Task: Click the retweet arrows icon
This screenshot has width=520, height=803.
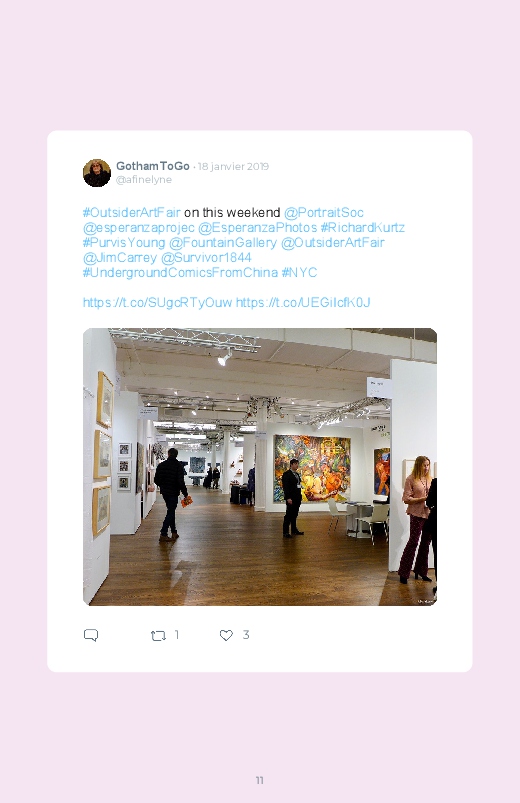Action: point(158,636)
